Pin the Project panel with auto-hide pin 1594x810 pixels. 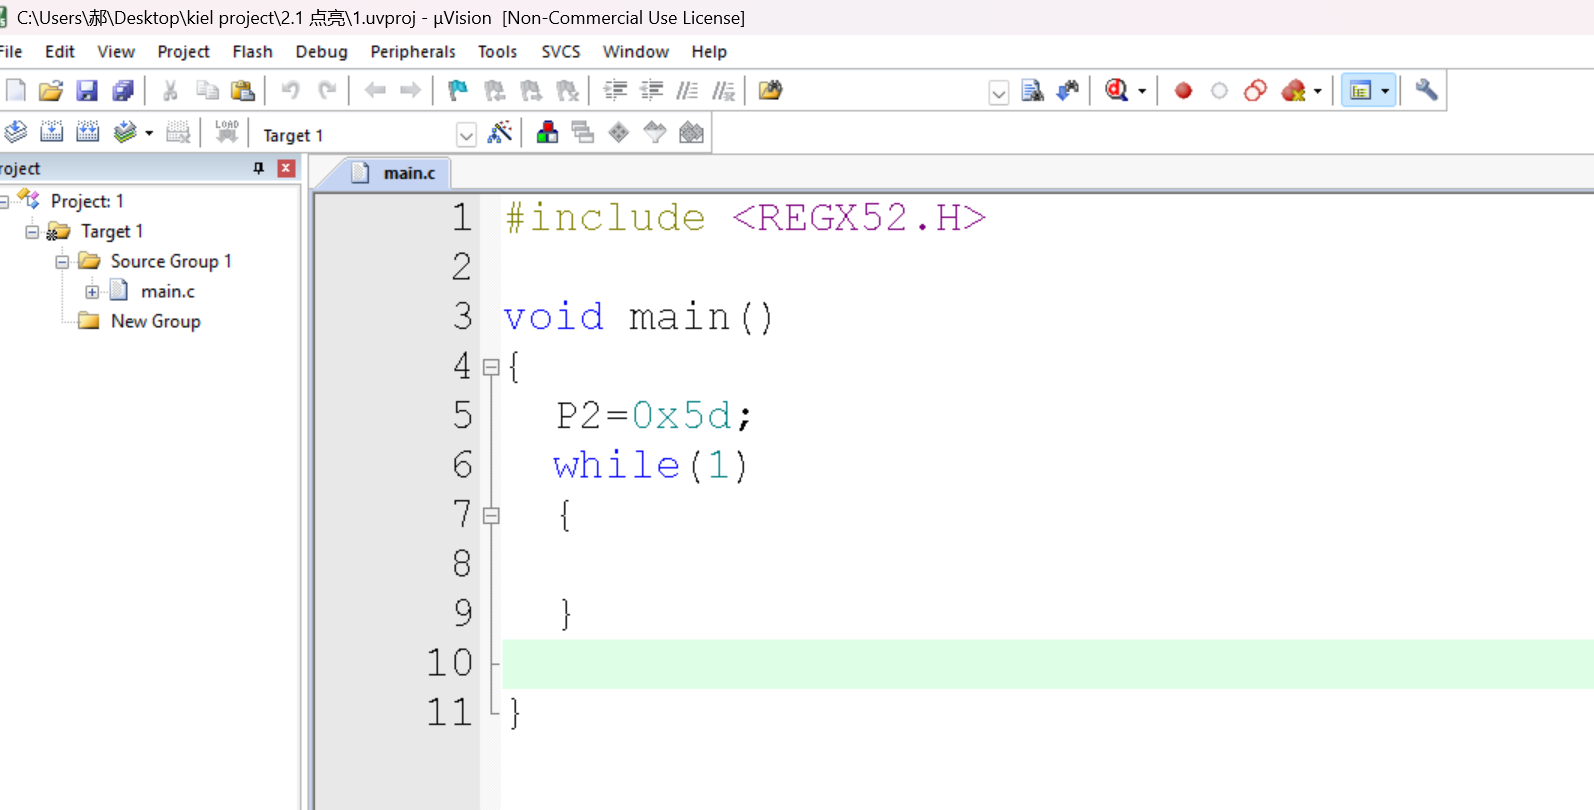point(259,168)
